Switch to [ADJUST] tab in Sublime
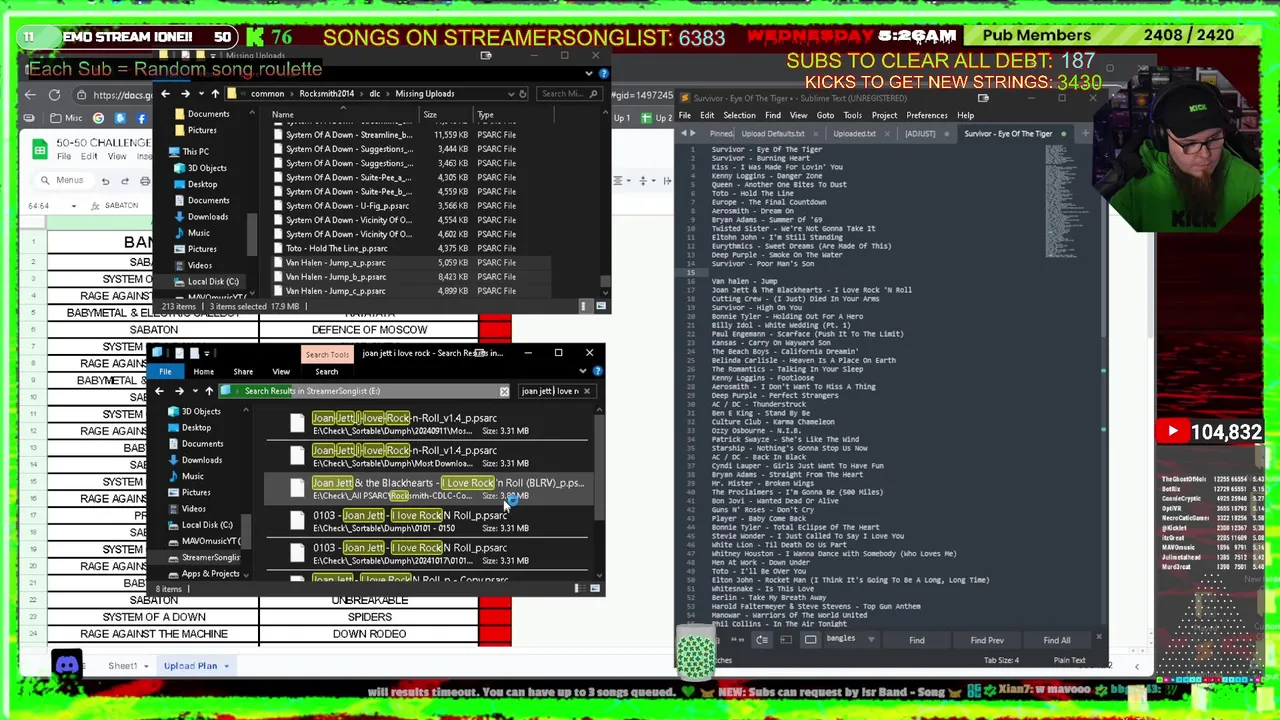This screenshot has width=1280, height=720. pyautogui.click(x=919, y=134)
